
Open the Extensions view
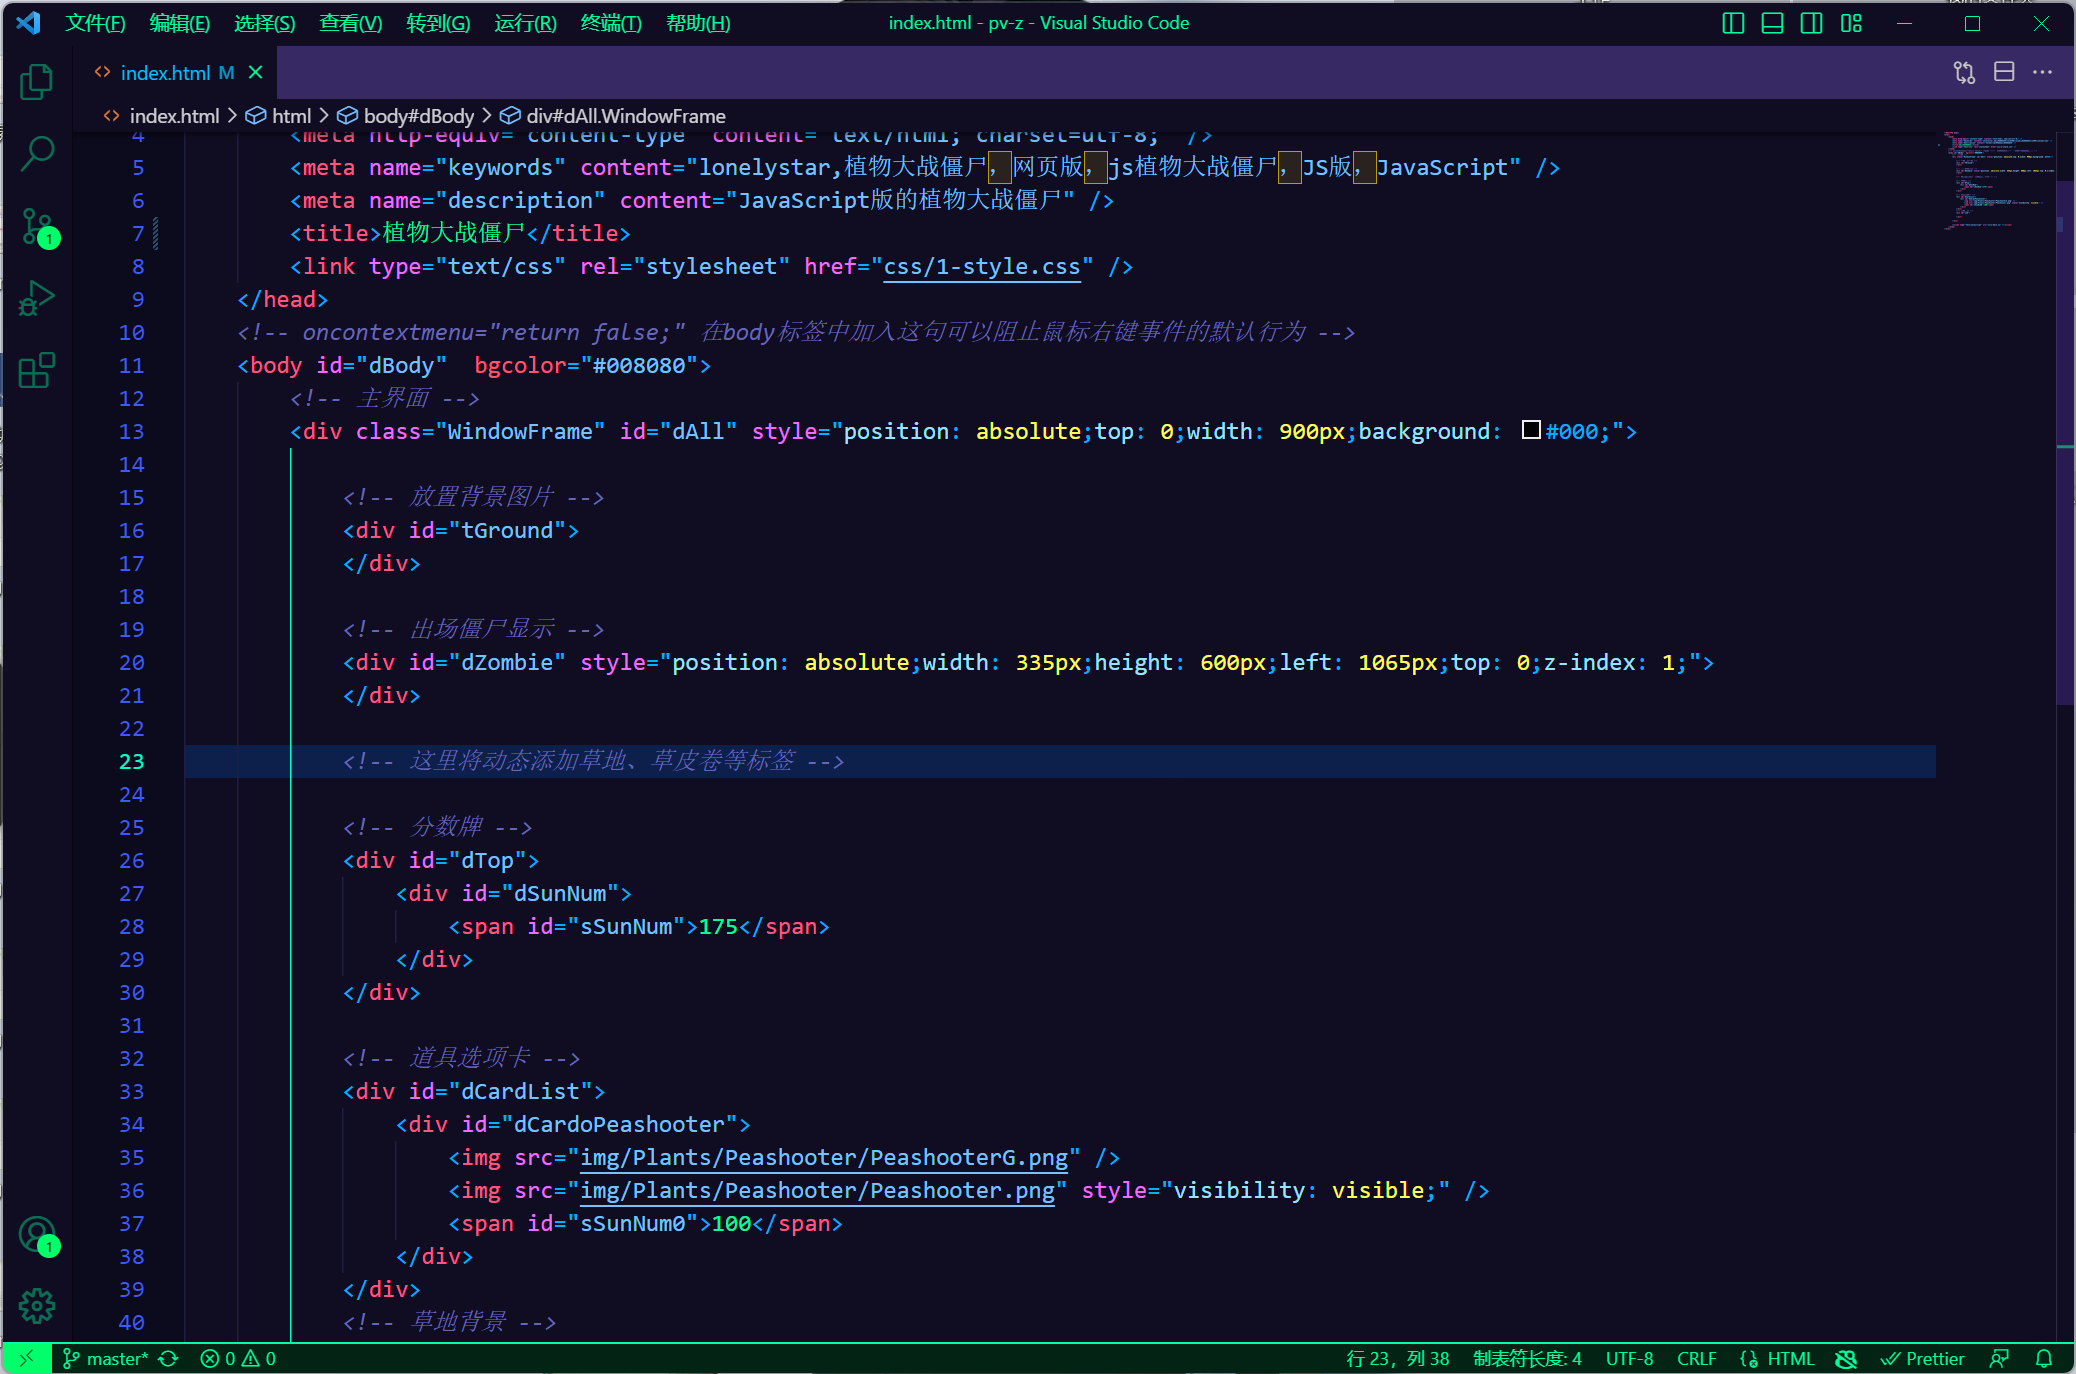(x=37, y=371)
